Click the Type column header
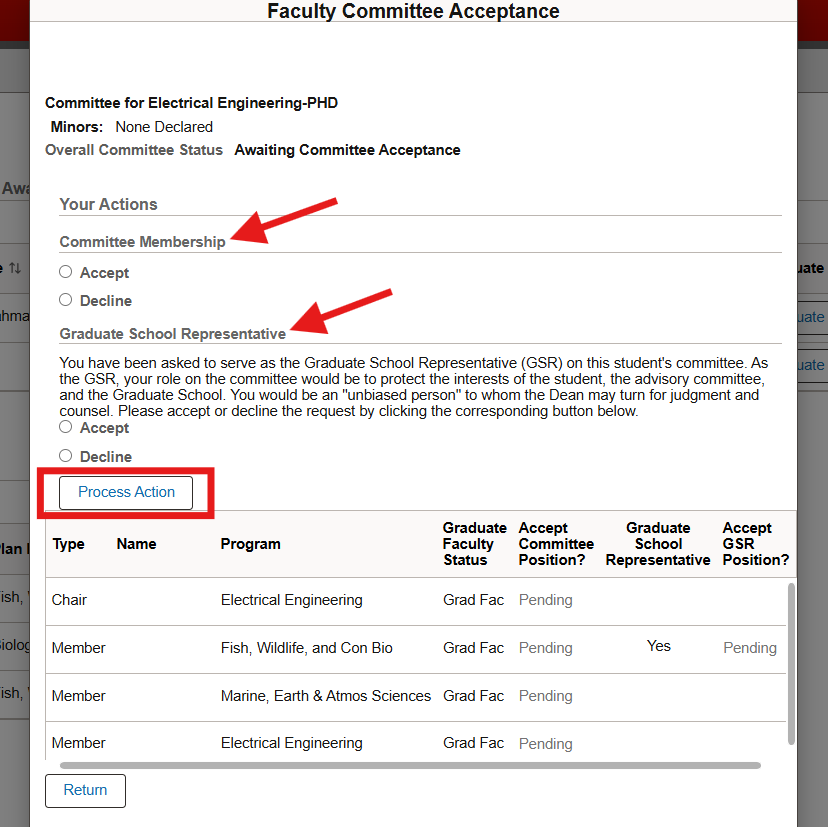This screenshot has height=827, width=828. (x=68, y=543)
